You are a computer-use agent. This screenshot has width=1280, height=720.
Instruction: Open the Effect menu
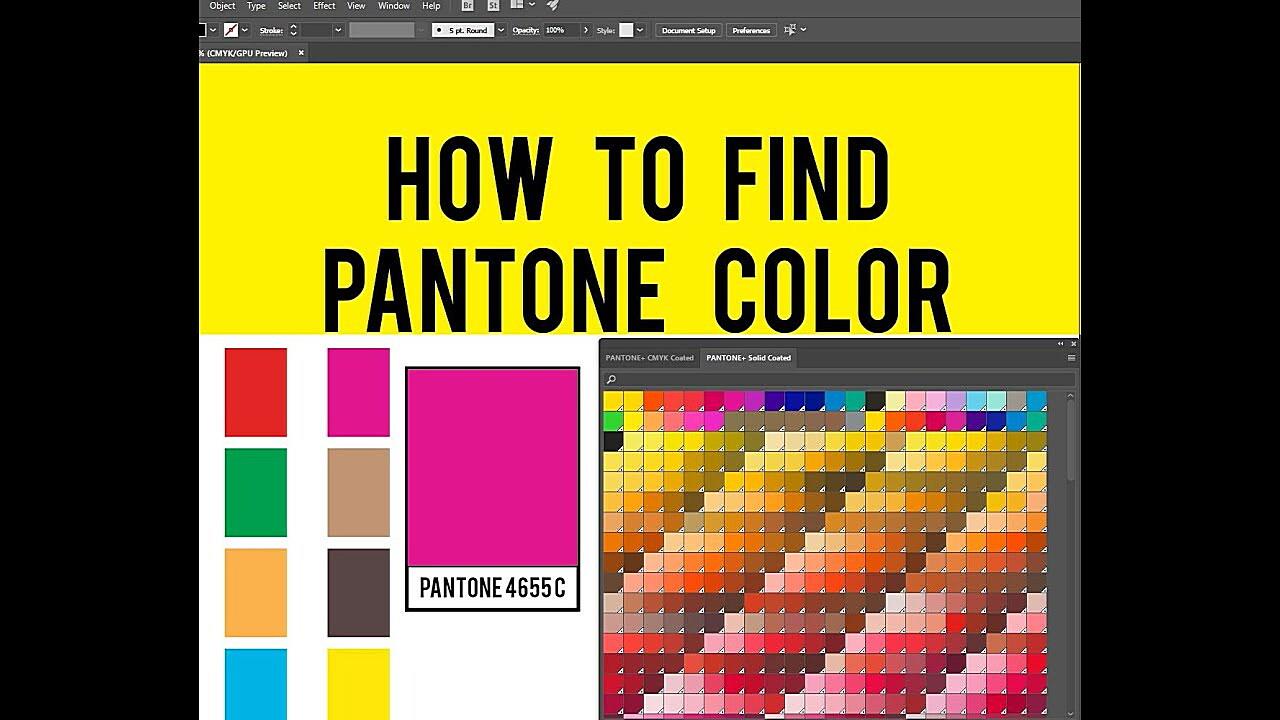coord(324,6)
